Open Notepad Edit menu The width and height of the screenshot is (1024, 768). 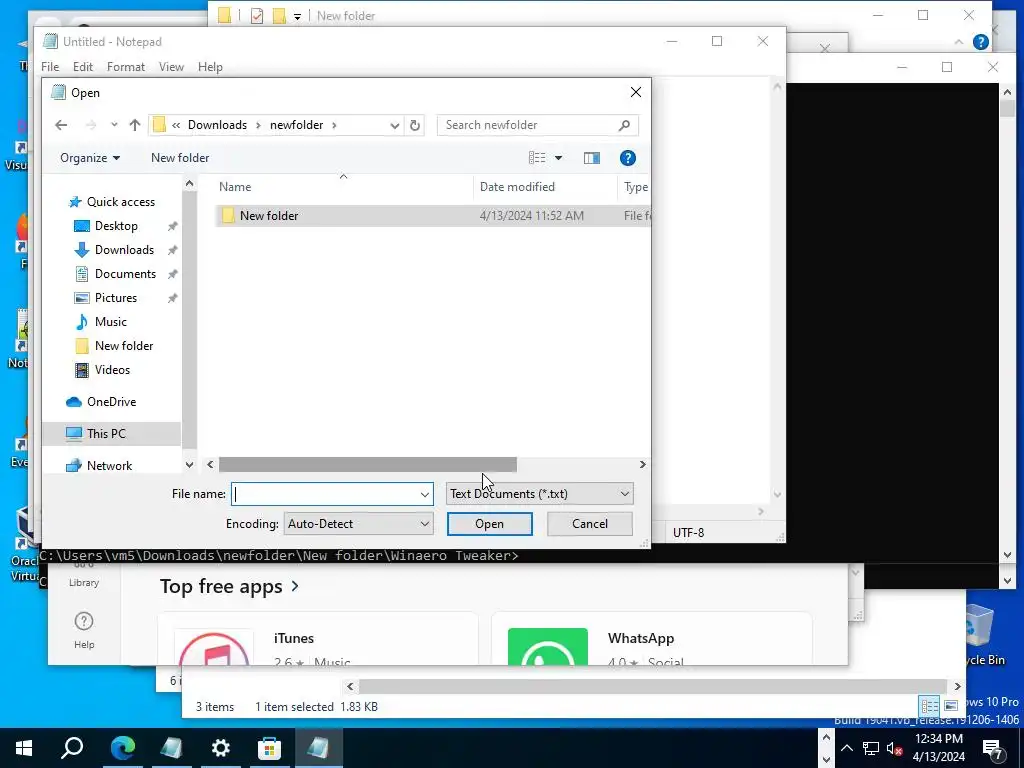point(82,67)
